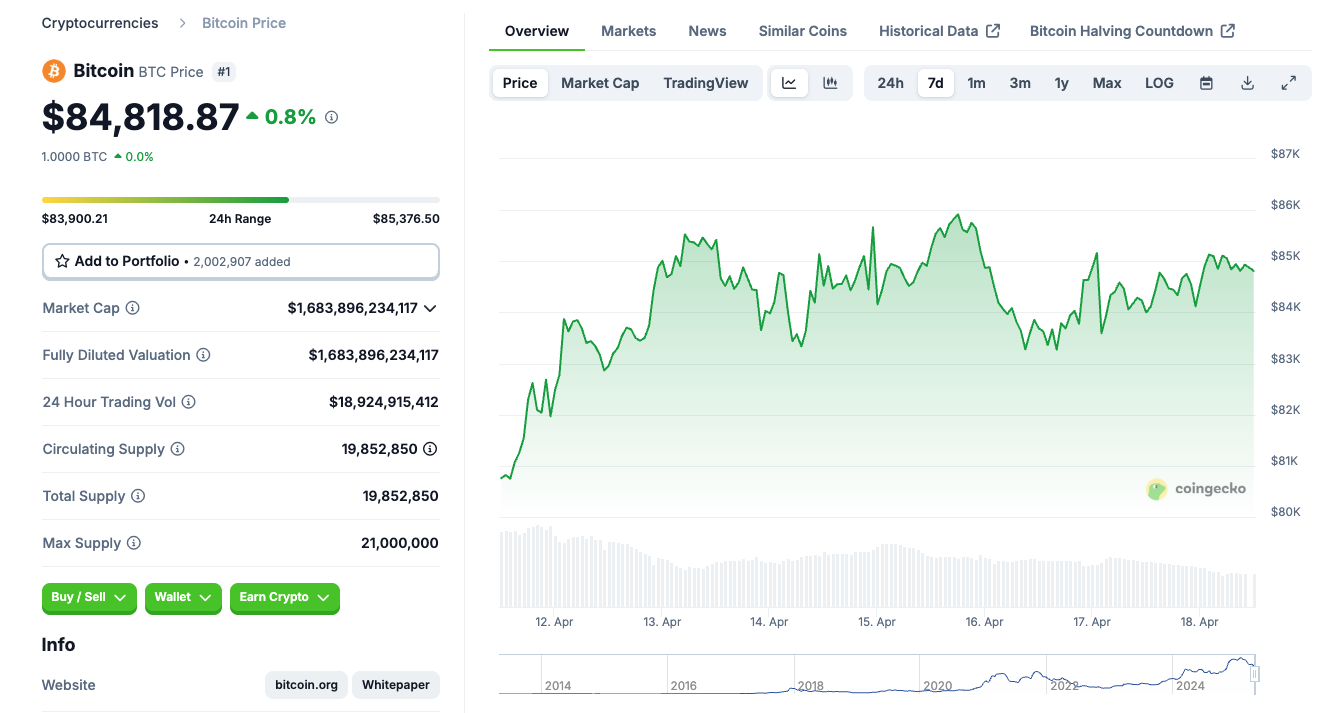The width and height of the screenshot is (1344, 713).
Task: Expand the Market Cap value chevron
Action: (x=430, y=308)
